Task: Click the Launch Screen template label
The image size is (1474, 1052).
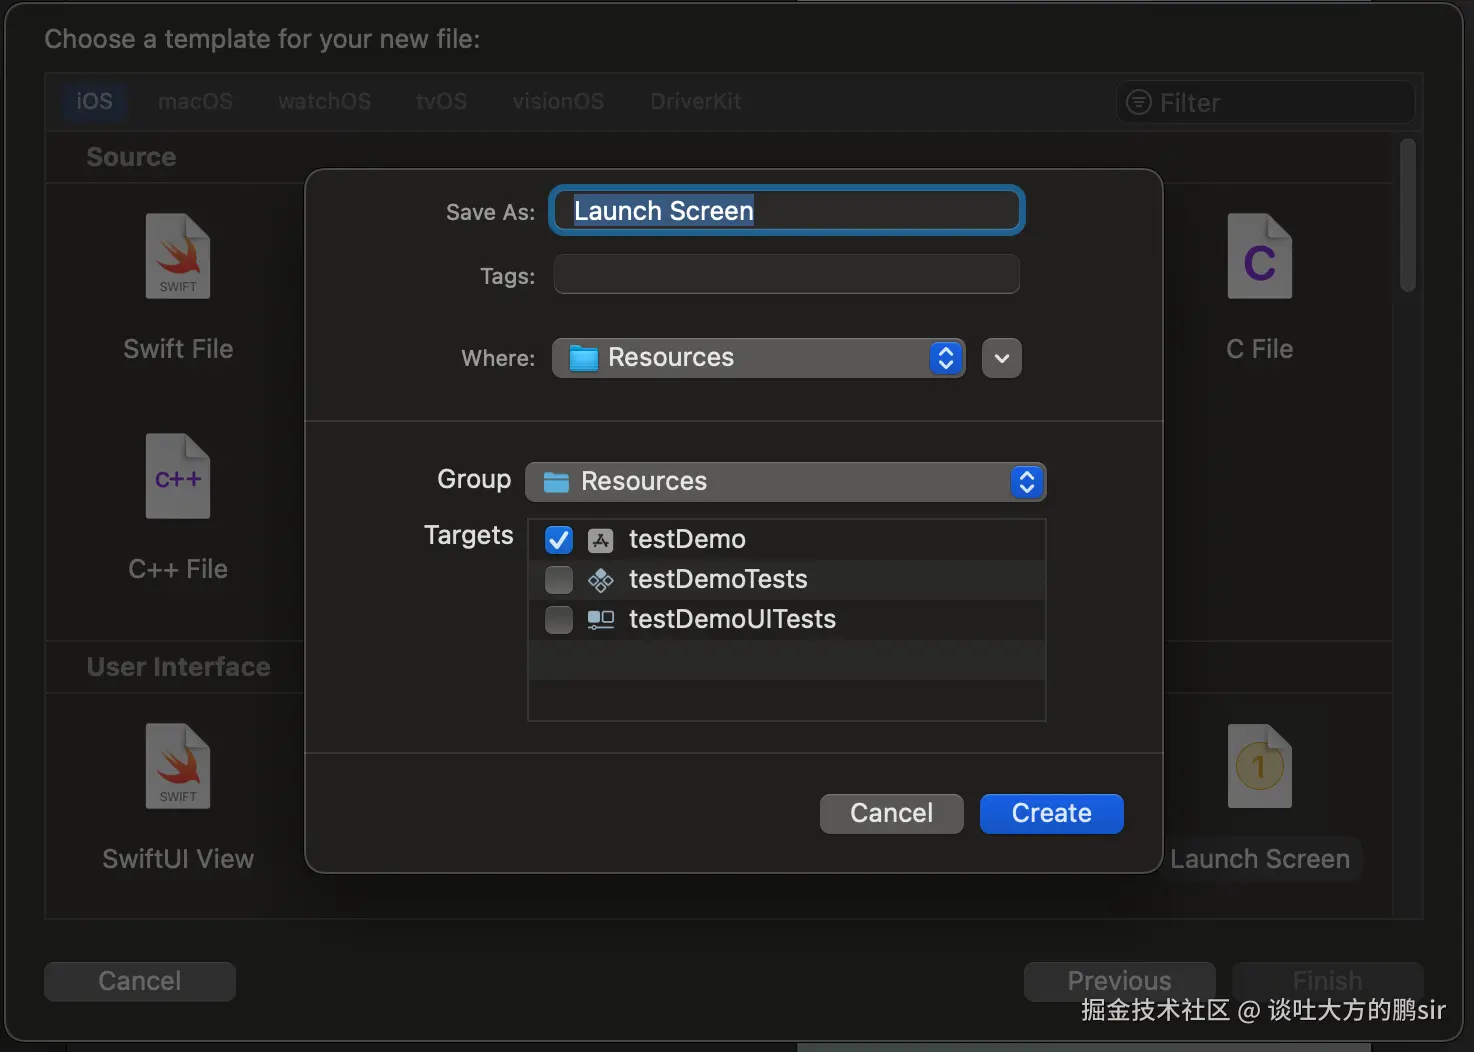Action: tap(1260, 859)
